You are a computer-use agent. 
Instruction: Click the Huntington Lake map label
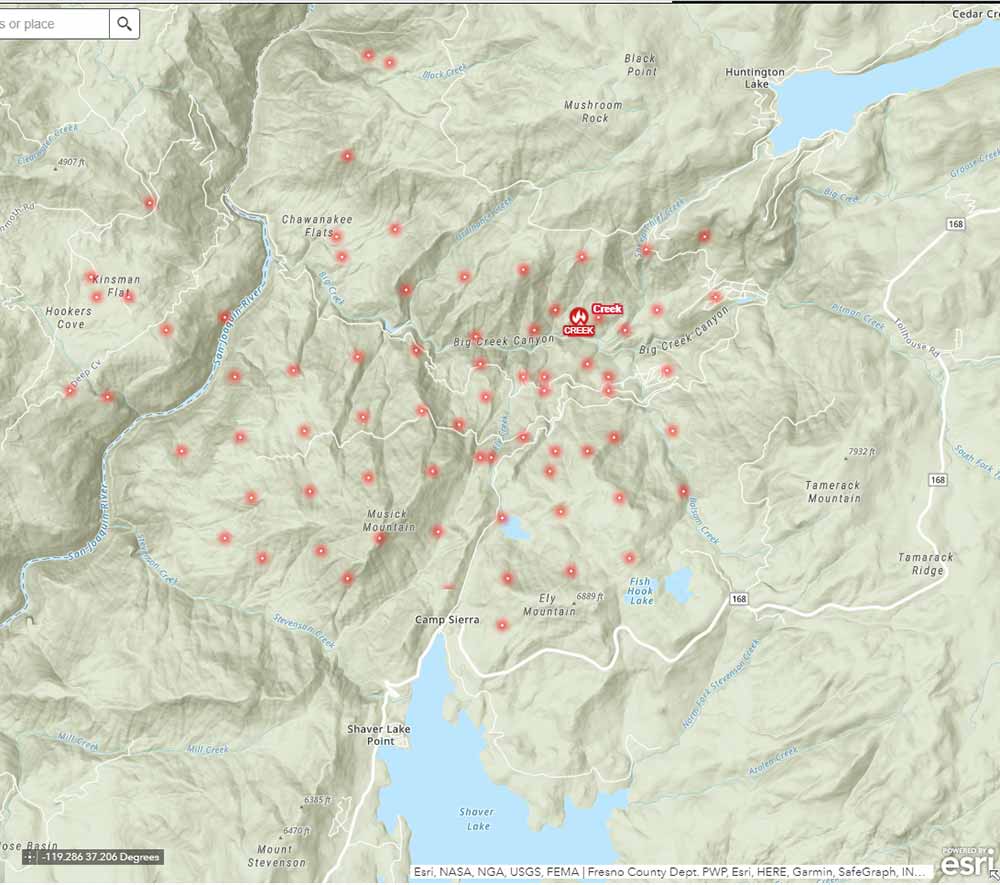point(755,79)
